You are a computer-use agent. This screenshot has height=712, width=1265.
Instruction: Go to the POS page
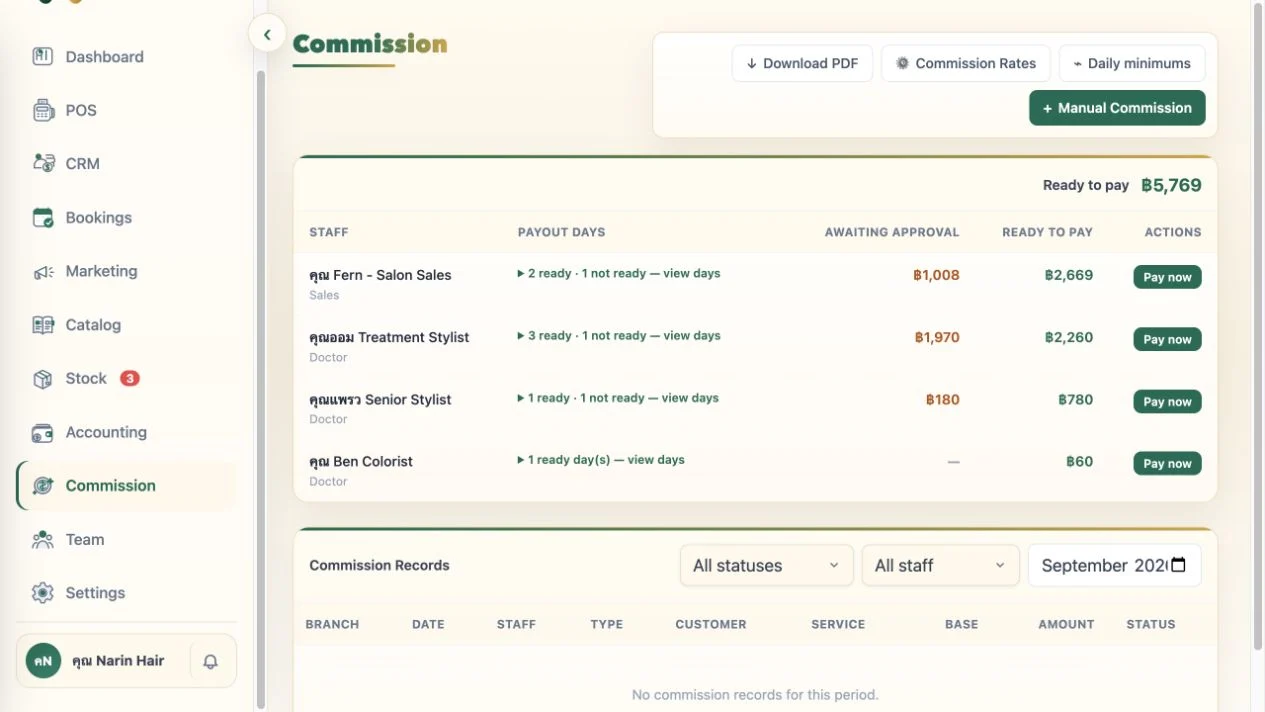click(126, 110)
